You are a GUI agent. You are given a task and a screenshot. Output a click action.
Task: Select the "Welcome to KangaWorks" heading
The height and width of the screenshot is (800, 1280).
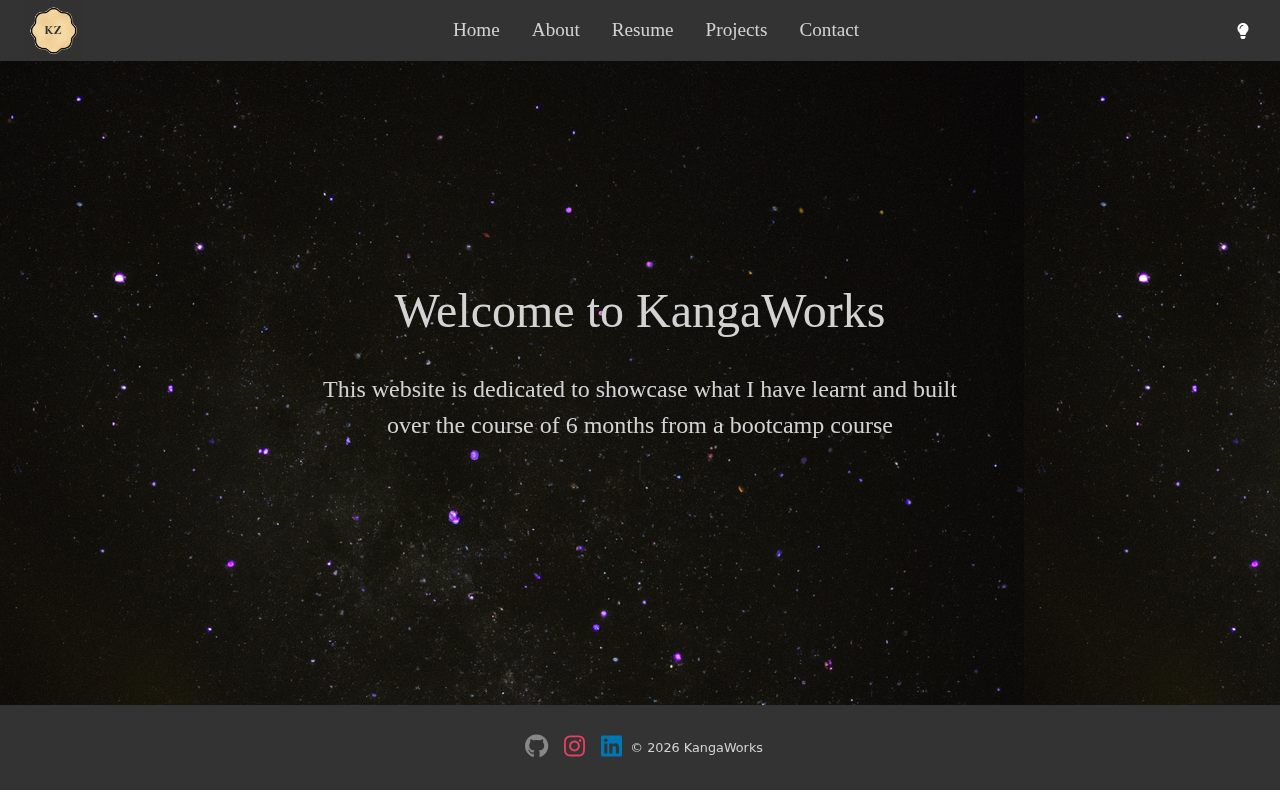(x=640, y=311)
